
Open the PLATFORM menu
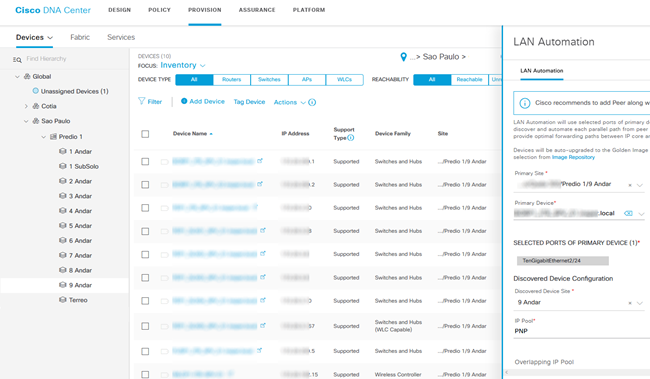[x=309, y=10]
